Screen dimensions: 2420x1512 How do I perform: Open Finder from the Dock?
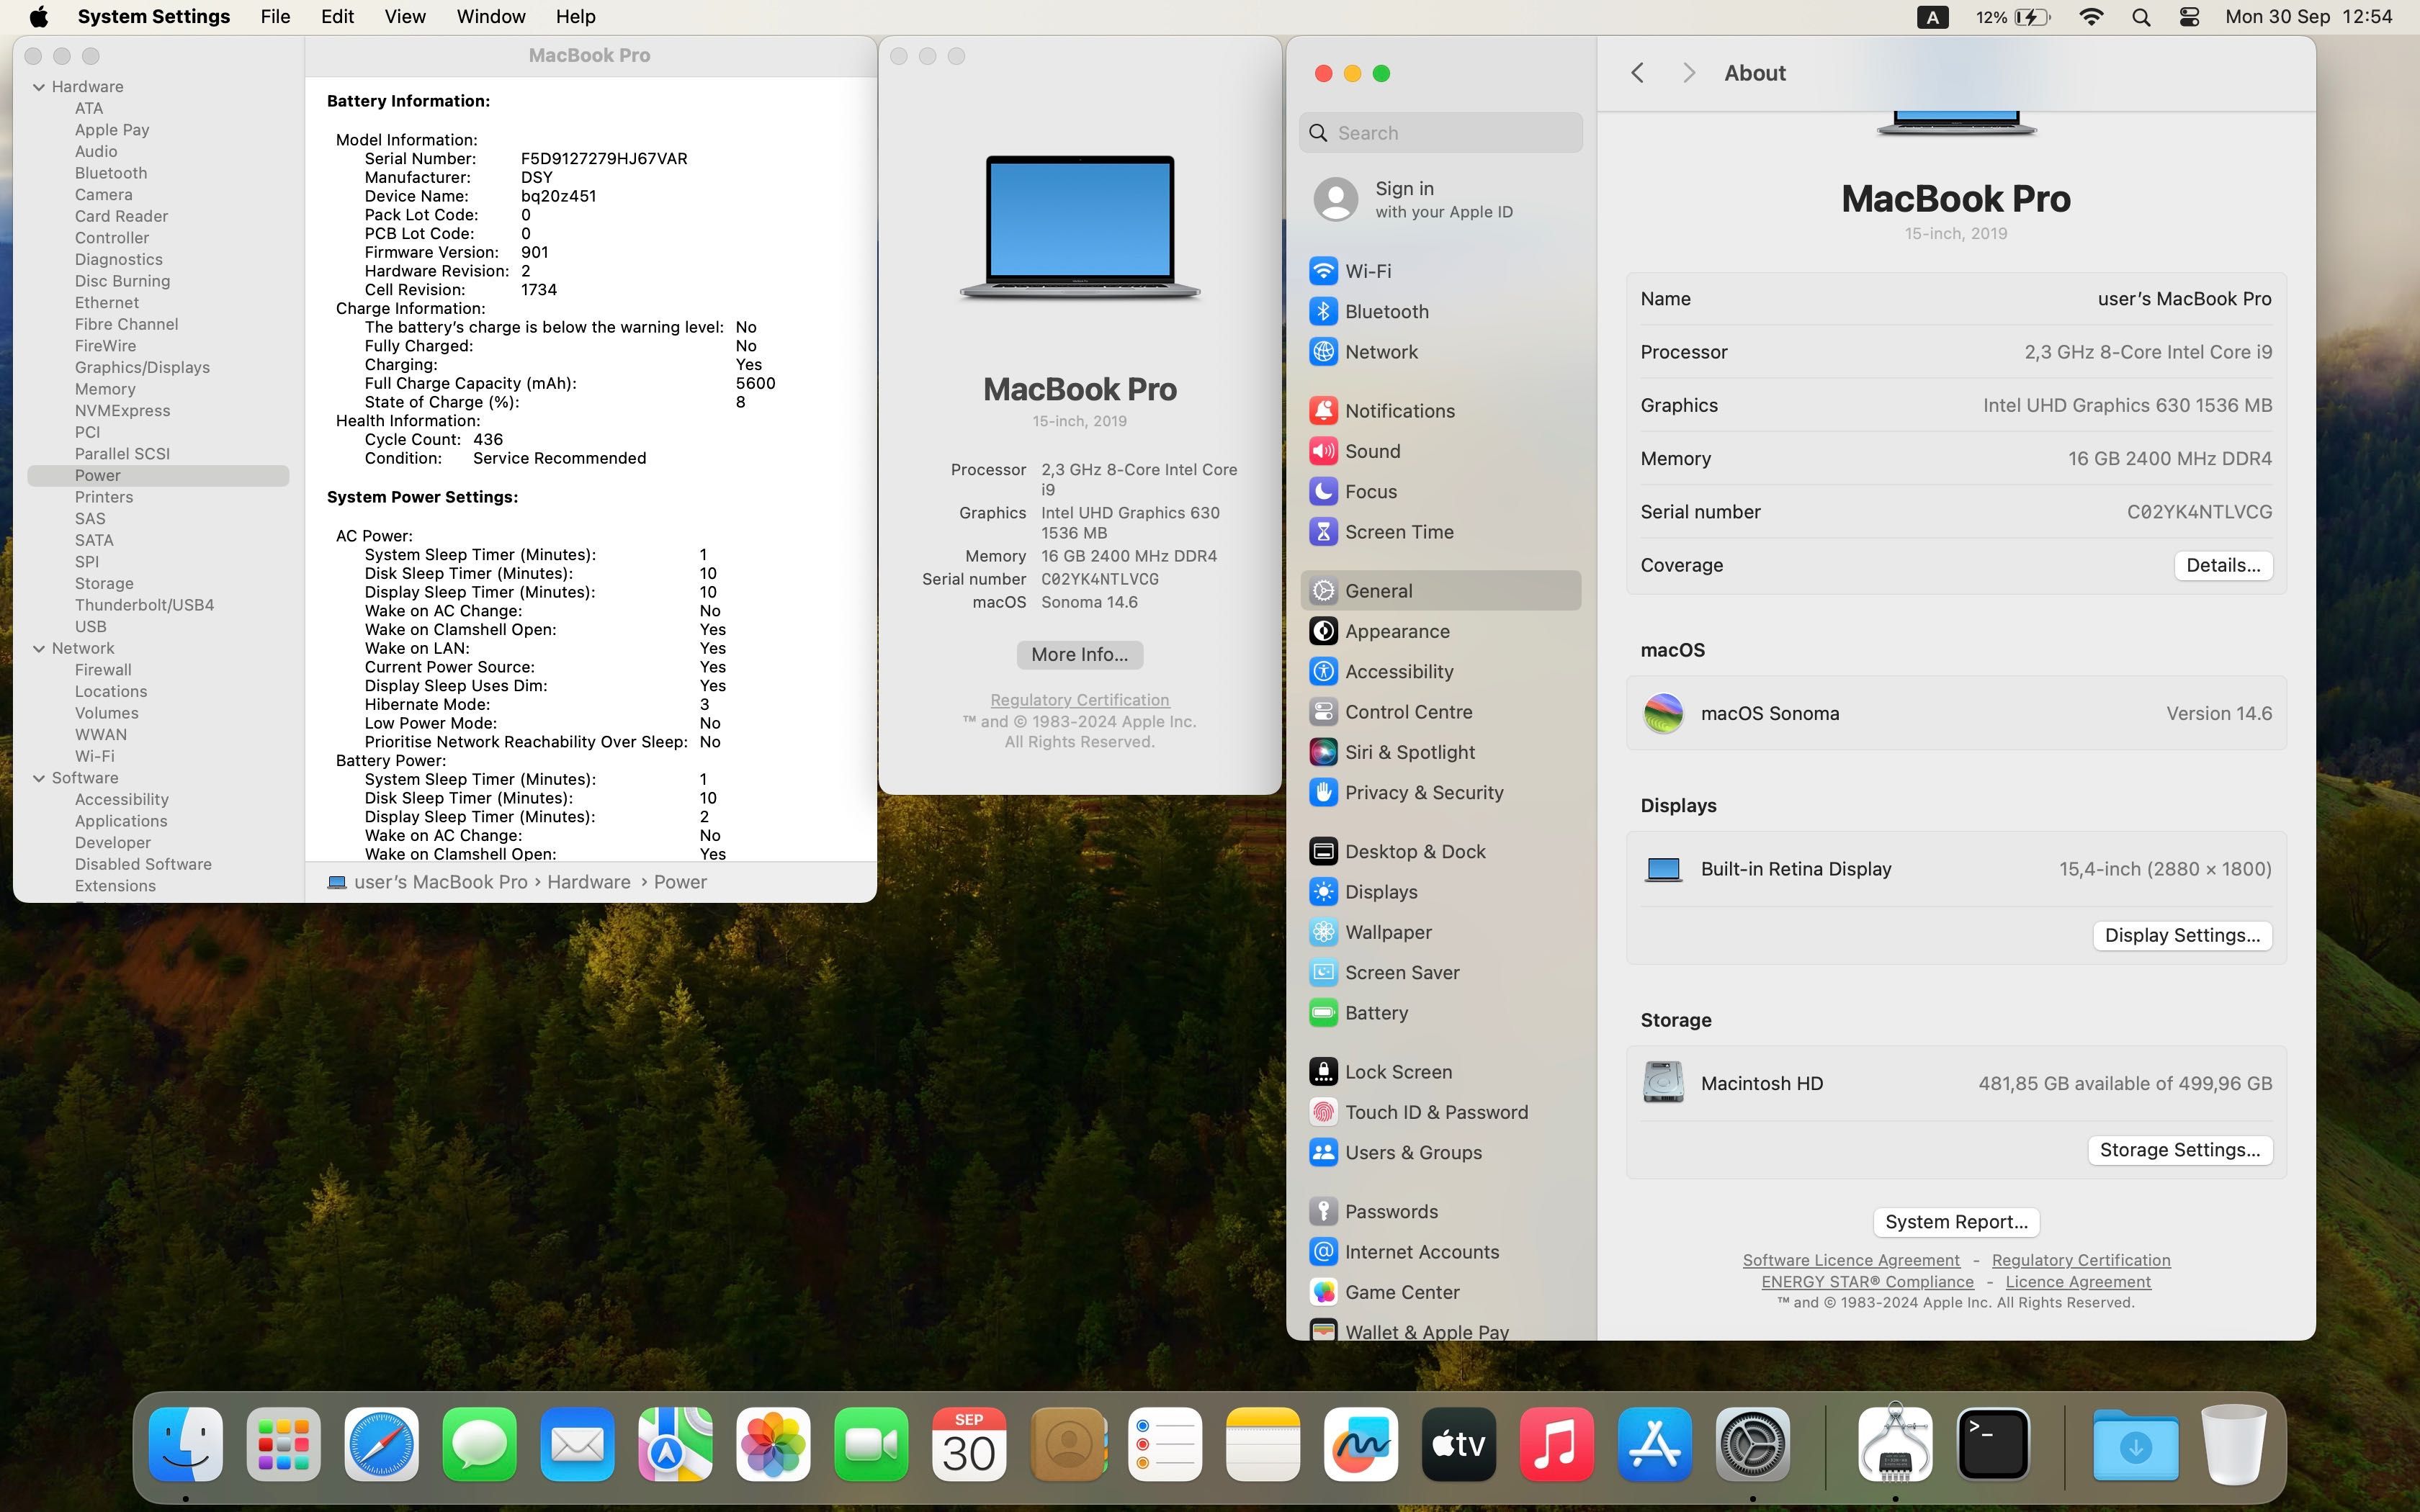pyautogui.click(x=186, y=1444)
